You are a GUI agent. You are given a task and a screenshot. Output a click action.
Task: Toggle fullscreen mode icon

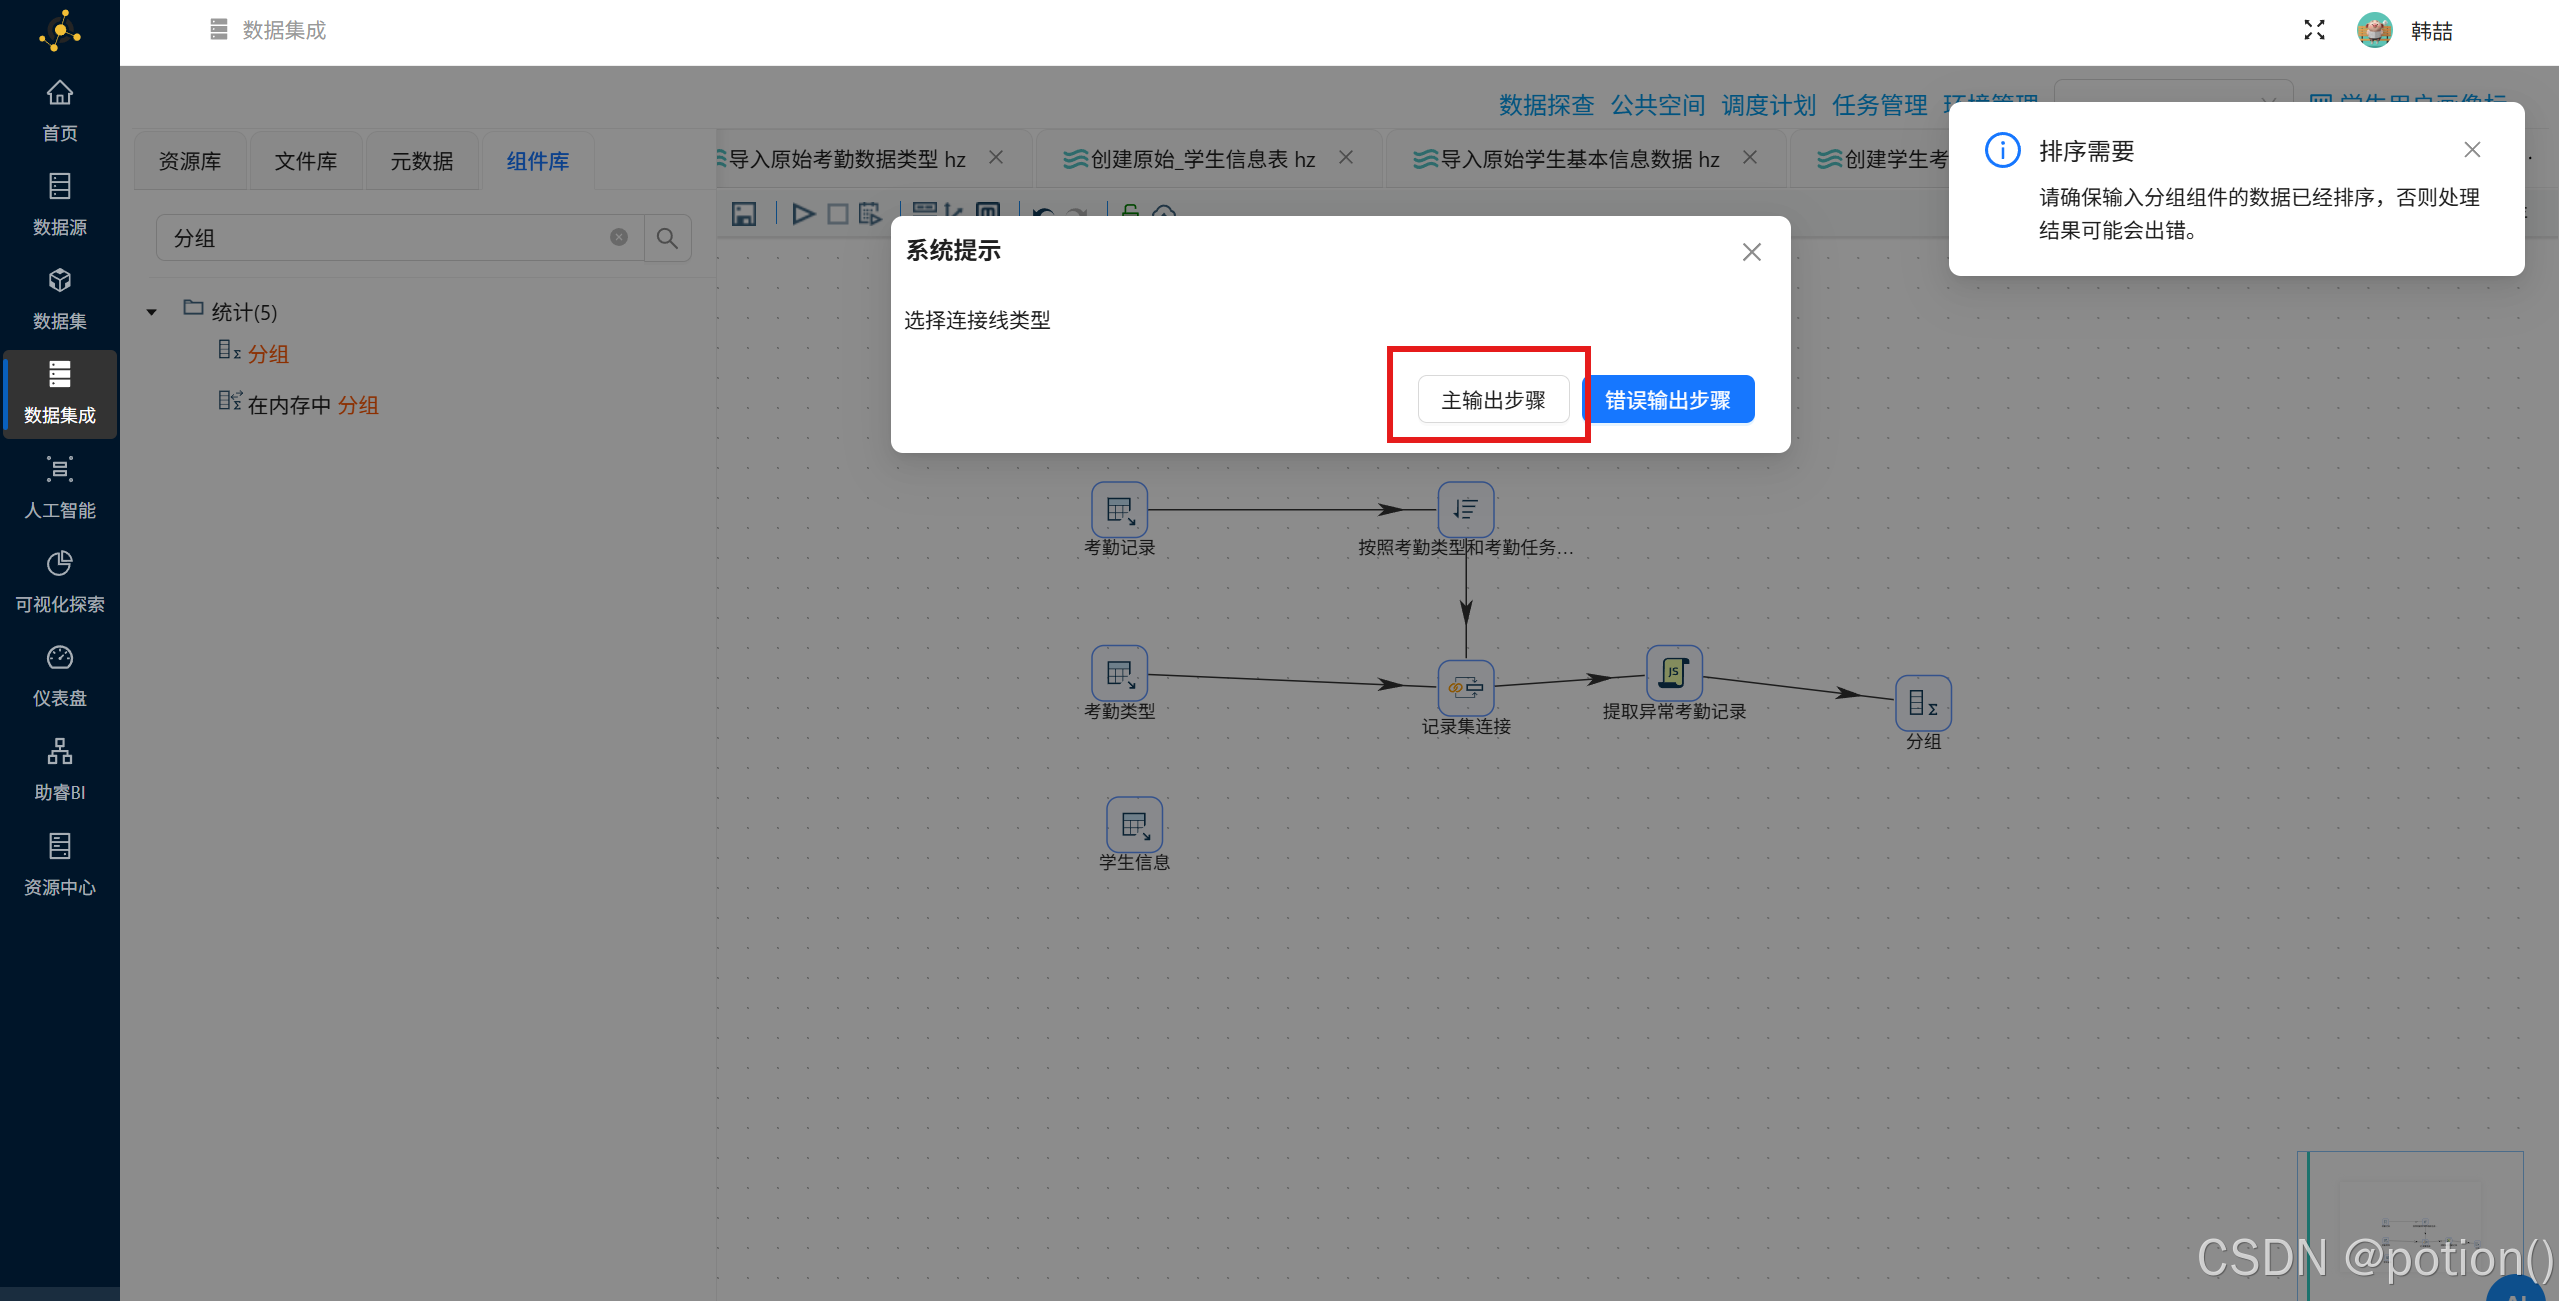point(2314,30)
